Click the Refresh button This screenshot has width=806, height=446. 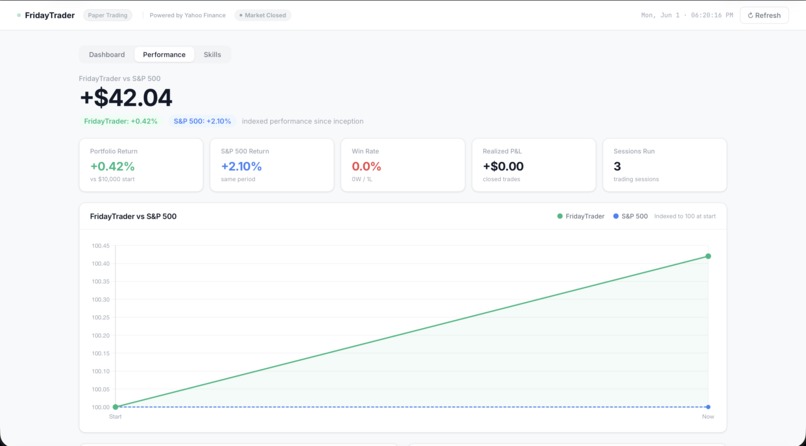764,15
